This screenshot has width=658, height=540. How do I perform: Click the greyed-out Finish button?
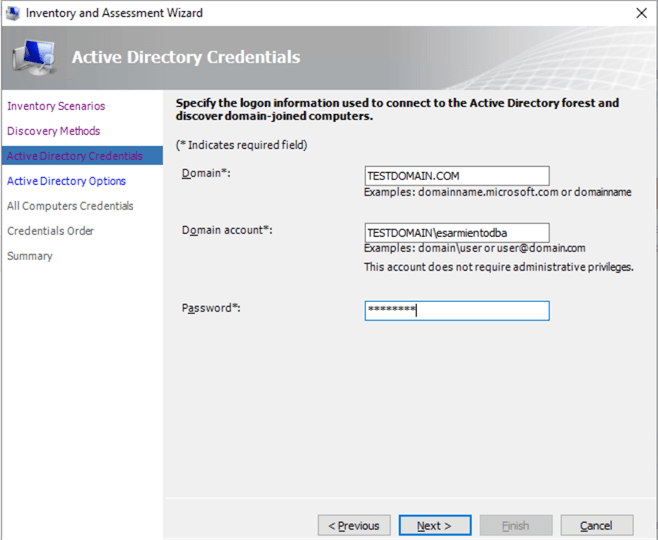[x=516, y=525]
